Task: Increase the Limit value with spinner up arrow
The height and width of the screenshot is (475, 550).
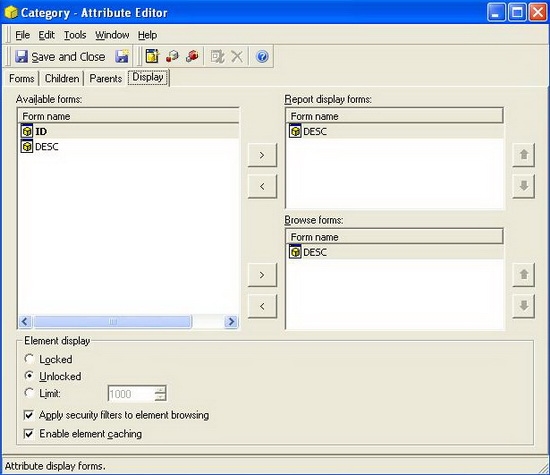Action: 160,390
